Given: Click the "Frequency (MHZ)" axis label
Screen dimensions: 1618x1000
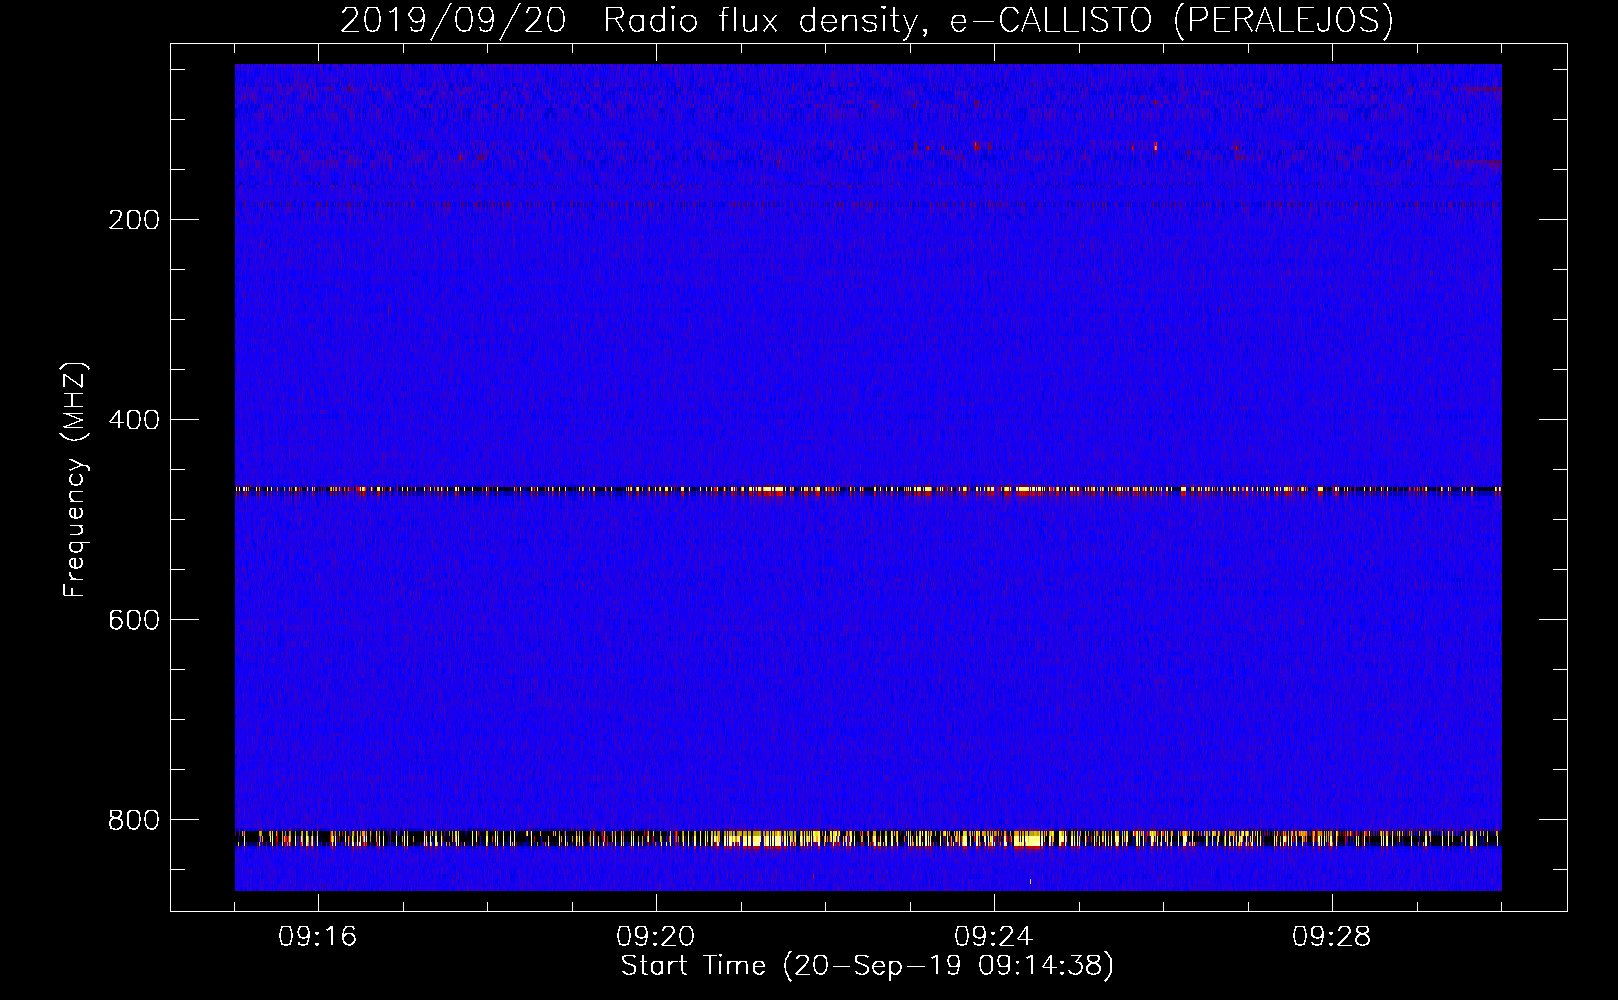Looking at the screenshot, I should point(75,480).
